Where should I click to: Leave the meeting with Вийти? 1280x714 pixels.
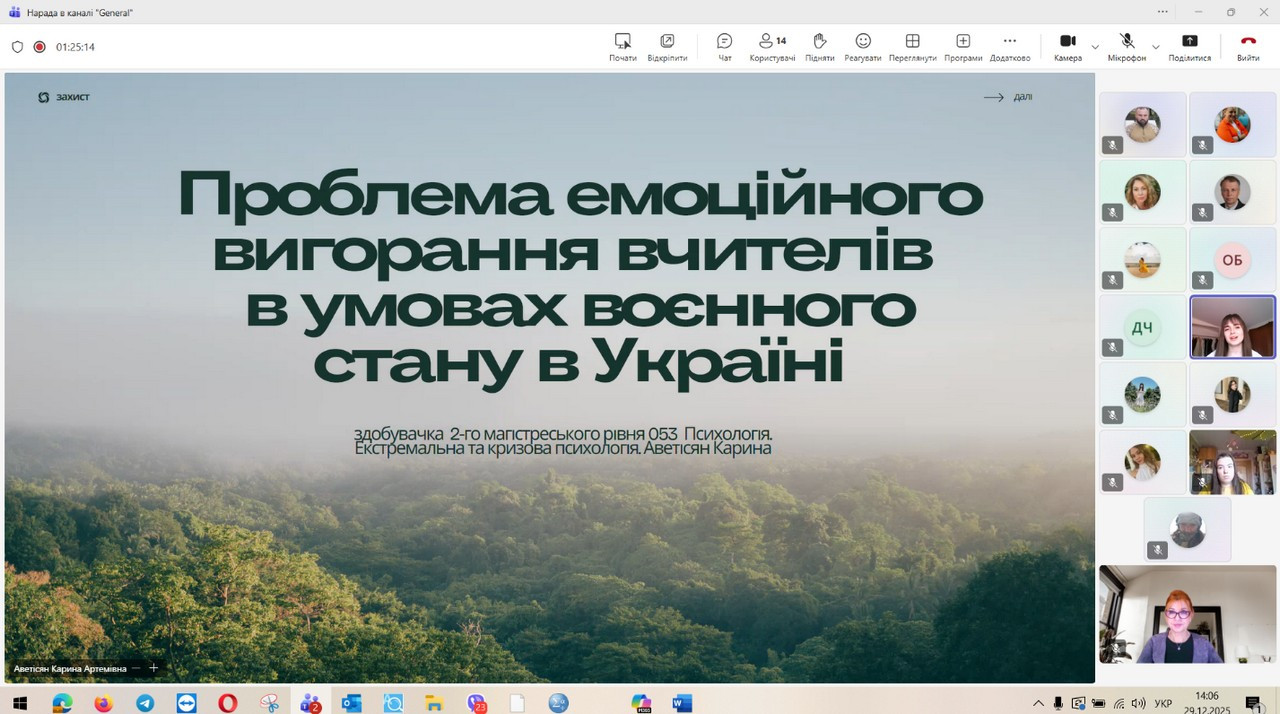coord(1248,46)
